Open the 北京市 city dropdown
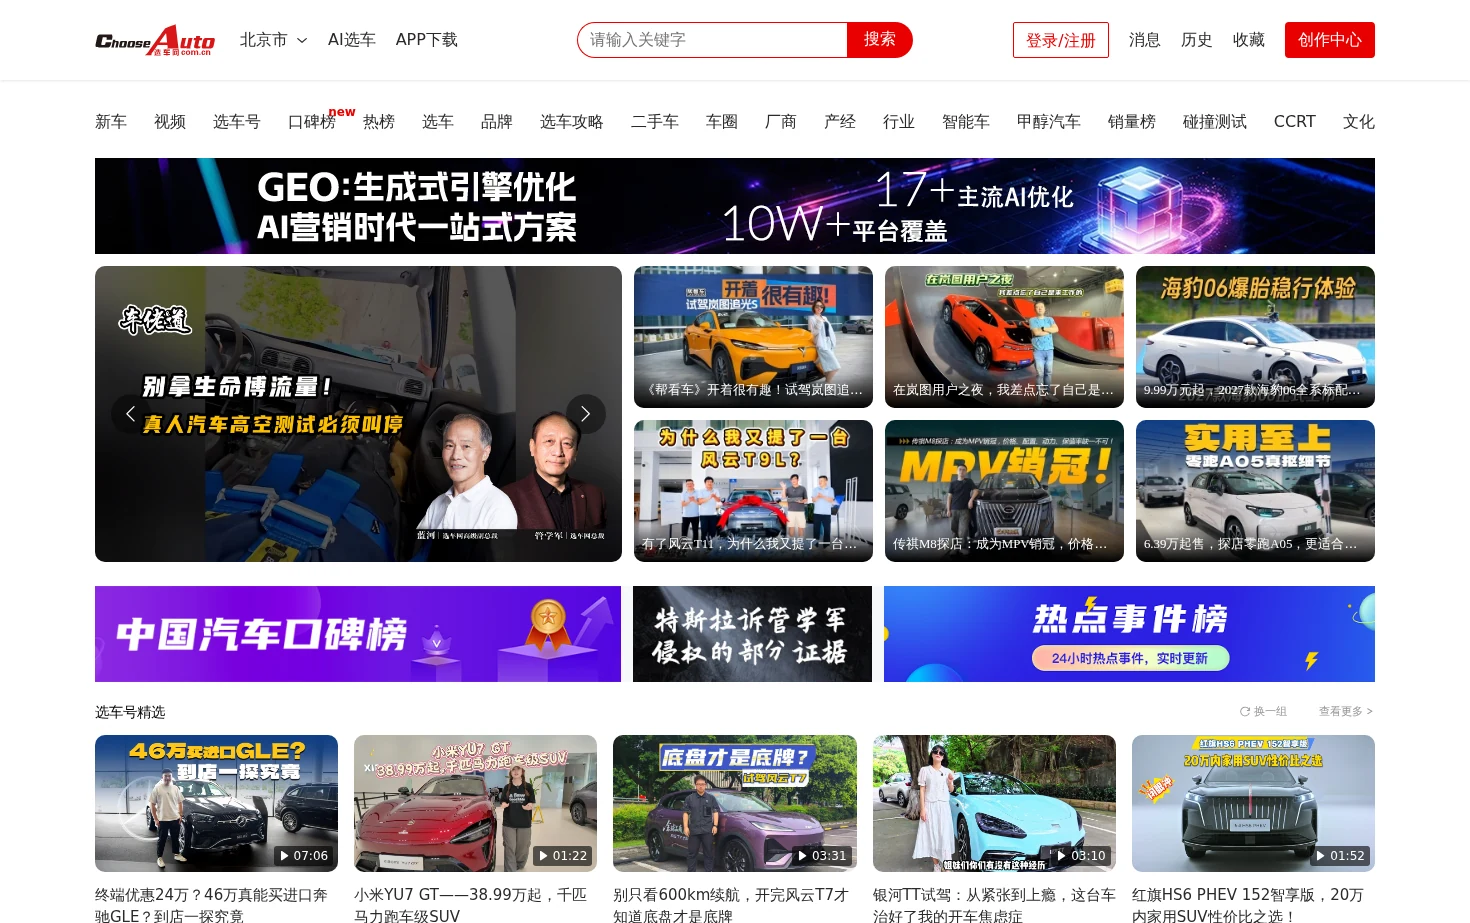The height and width of the screenshot is (923, 1470). pos(273,40)
